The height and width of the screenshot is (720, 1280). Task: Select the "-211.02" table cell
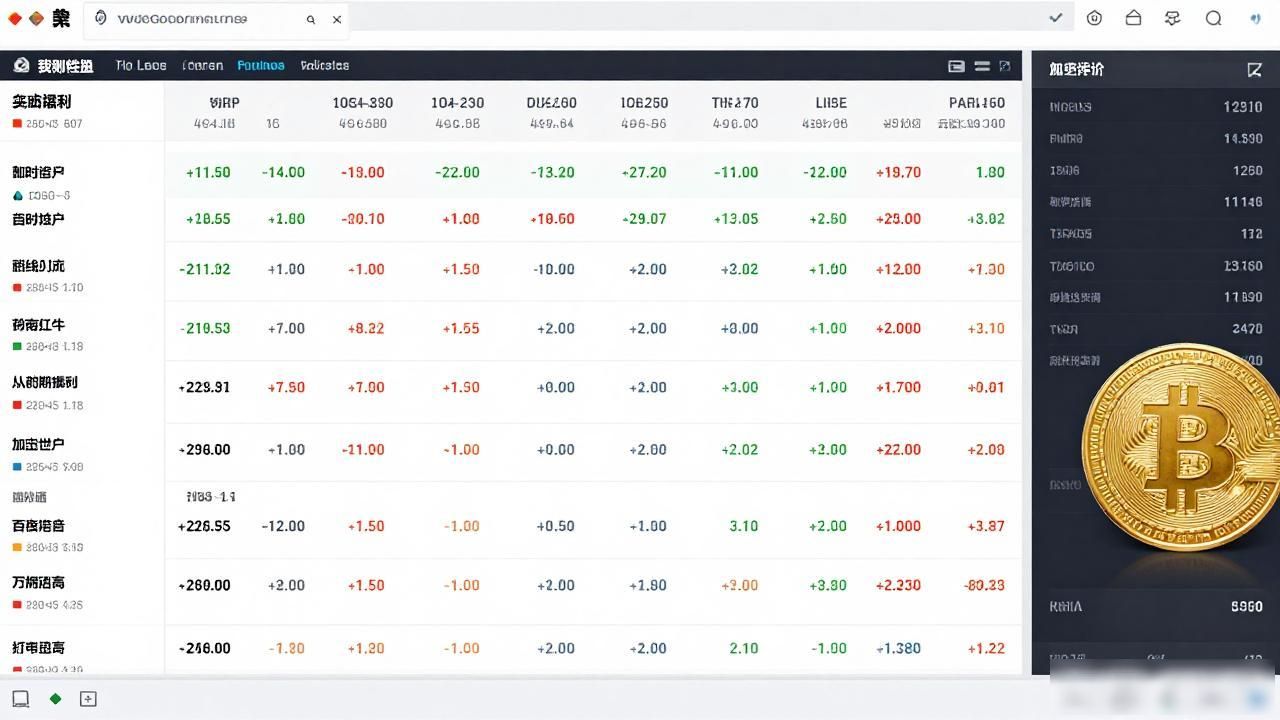tap(205, 269)
